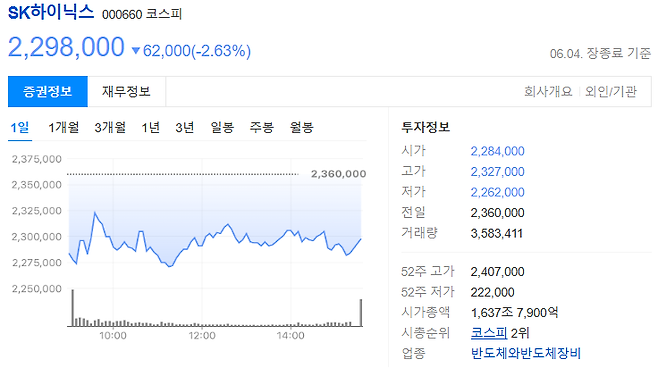The image size is (658, 368).
Task: Click the blue down-arrow price change icon
Action: (136, 51)
